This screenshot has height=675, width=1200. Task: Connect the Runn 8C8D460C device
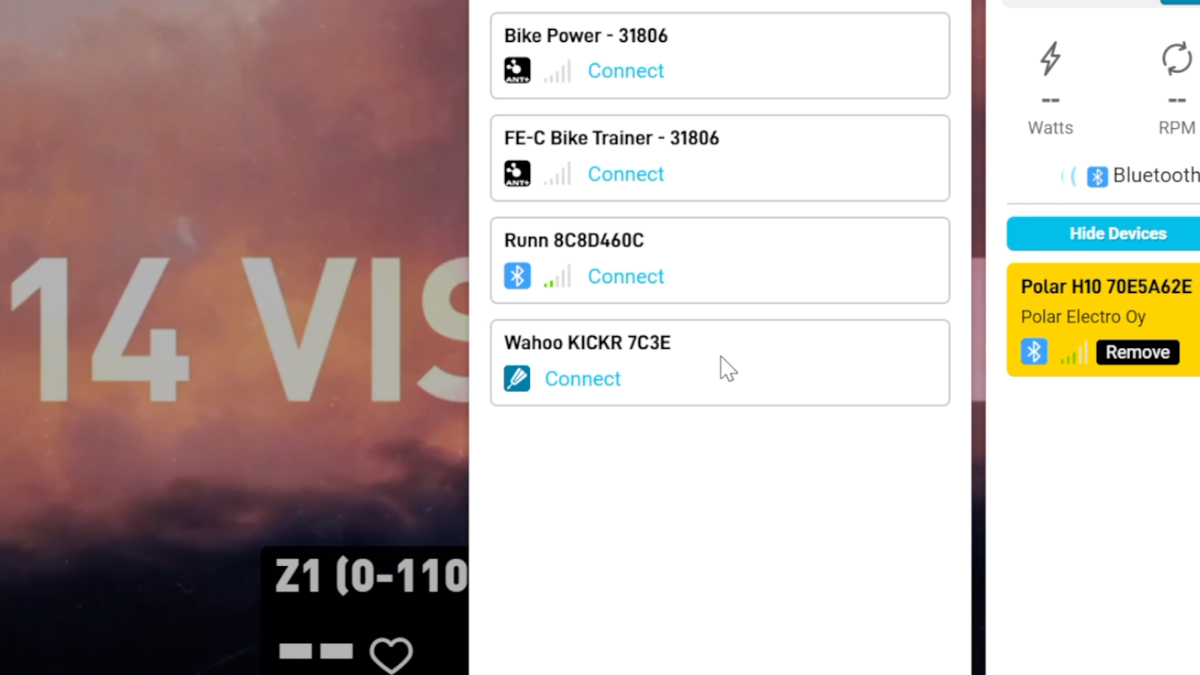(626, 276)
